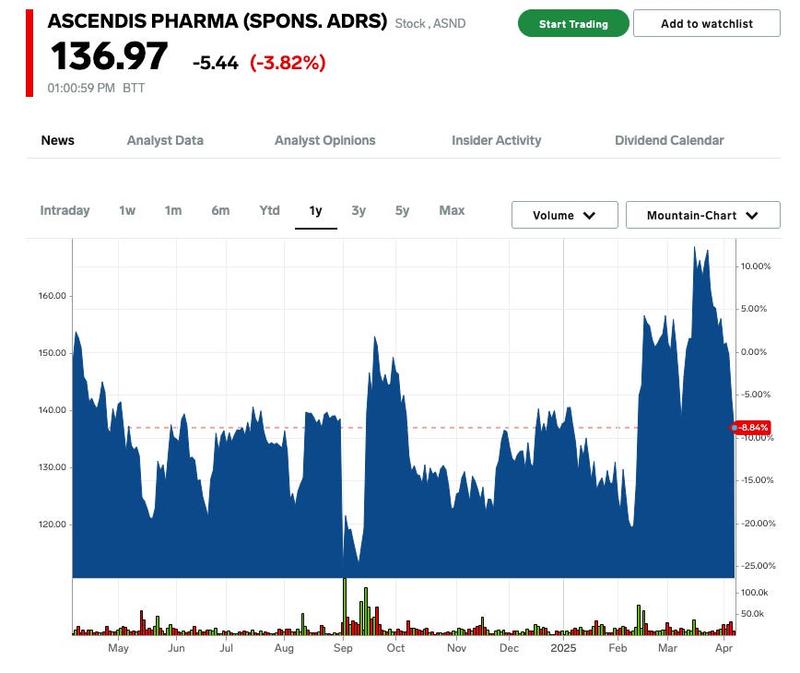
Task: Open the News tab
Action: [x=58, y=140]
